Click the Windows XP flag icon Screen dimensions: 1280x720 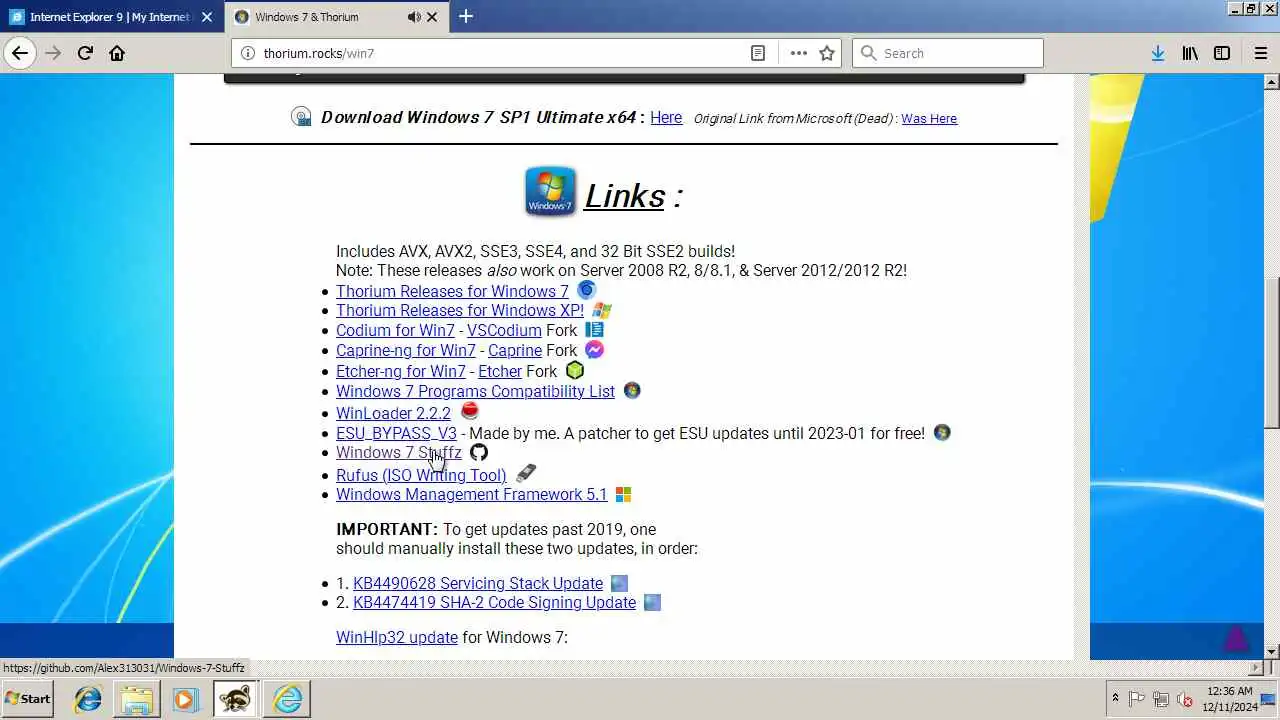click(x=602, y=310)
